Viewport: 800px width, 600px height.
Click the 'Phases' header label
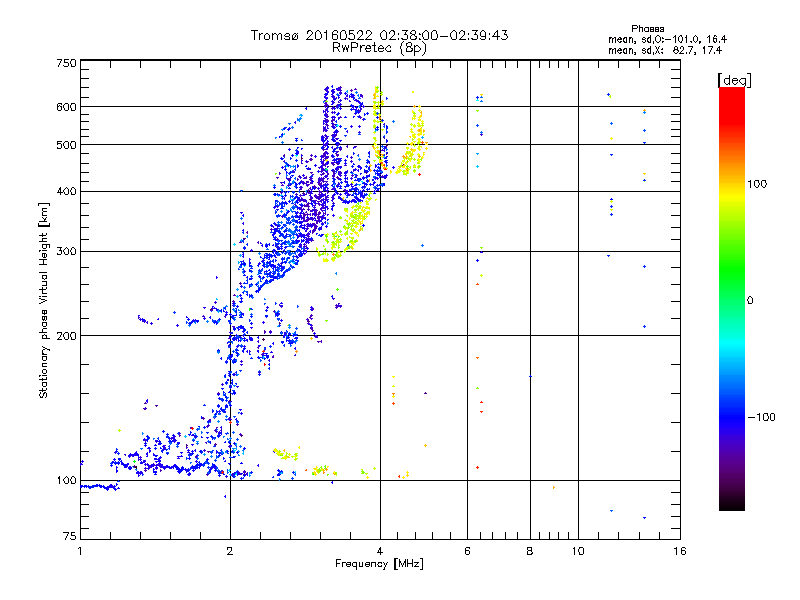[647, 29]
